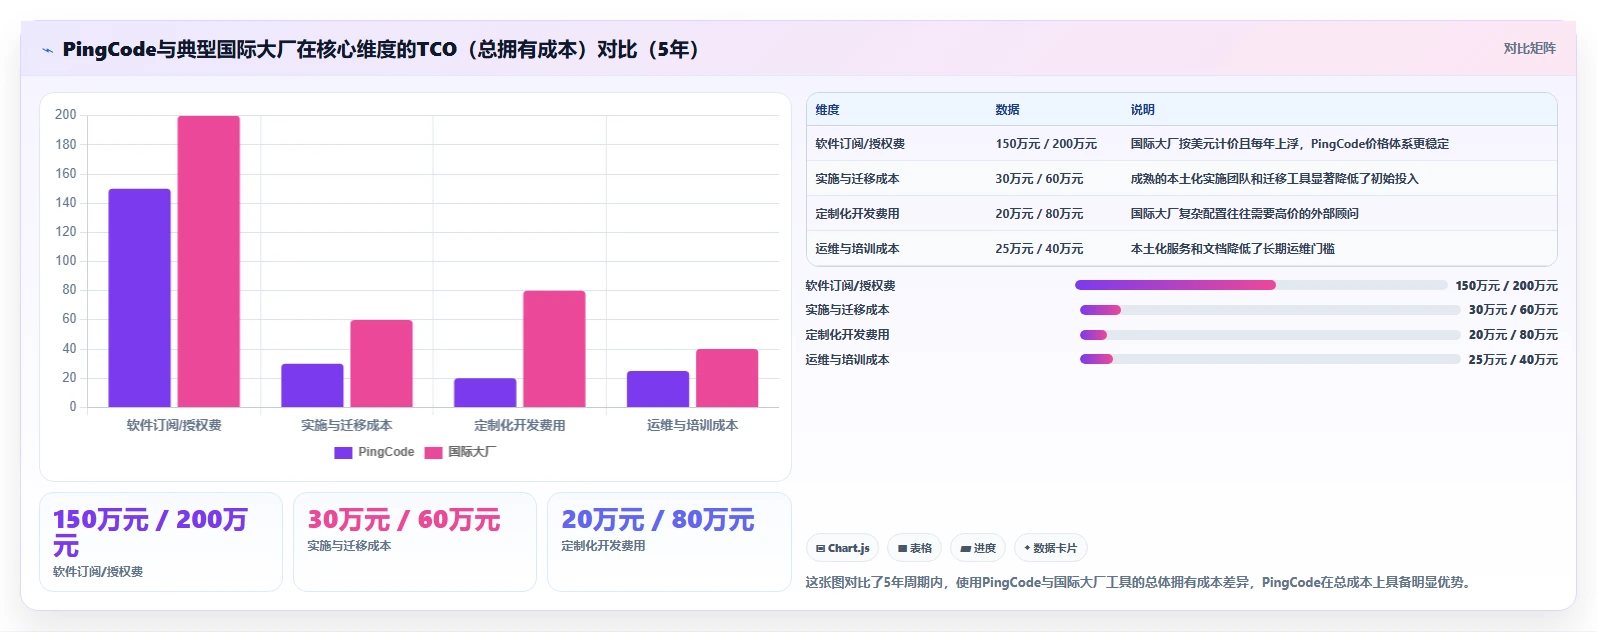Click table cell 150万元 / 200万元
This screenshot has width=1597, height=632.
[x=1046, y=144]
